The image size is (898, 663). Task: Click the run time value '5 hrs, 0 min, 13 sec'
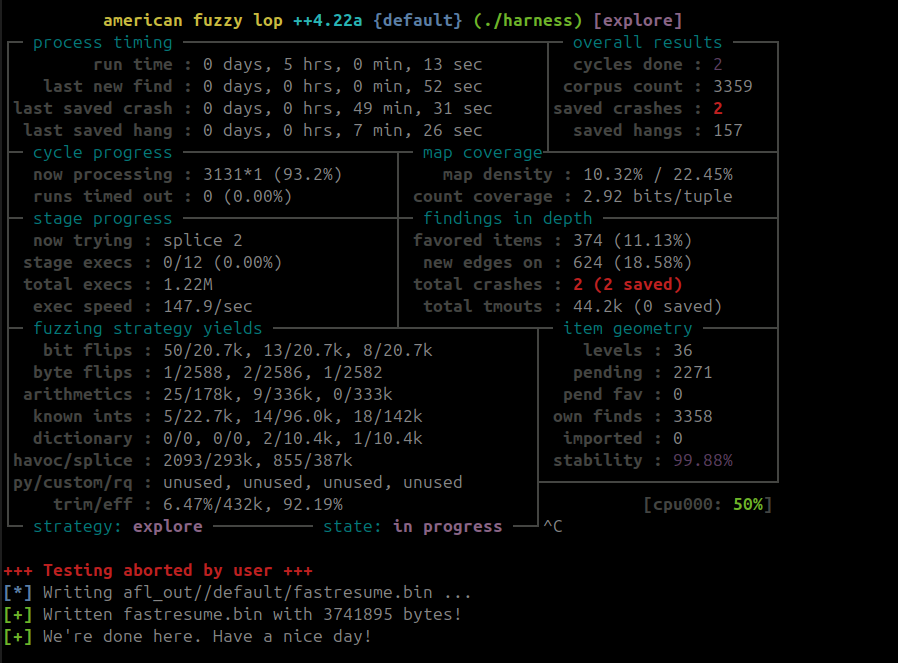tap(383, 65)
